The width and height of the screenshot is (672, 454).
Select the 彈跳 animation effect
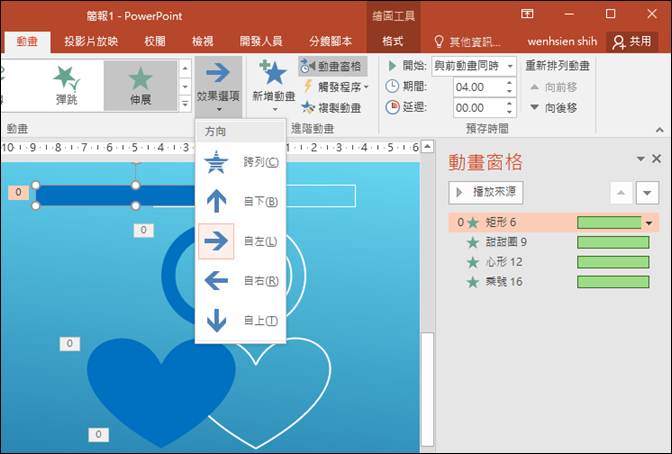[x=66, y=86]
